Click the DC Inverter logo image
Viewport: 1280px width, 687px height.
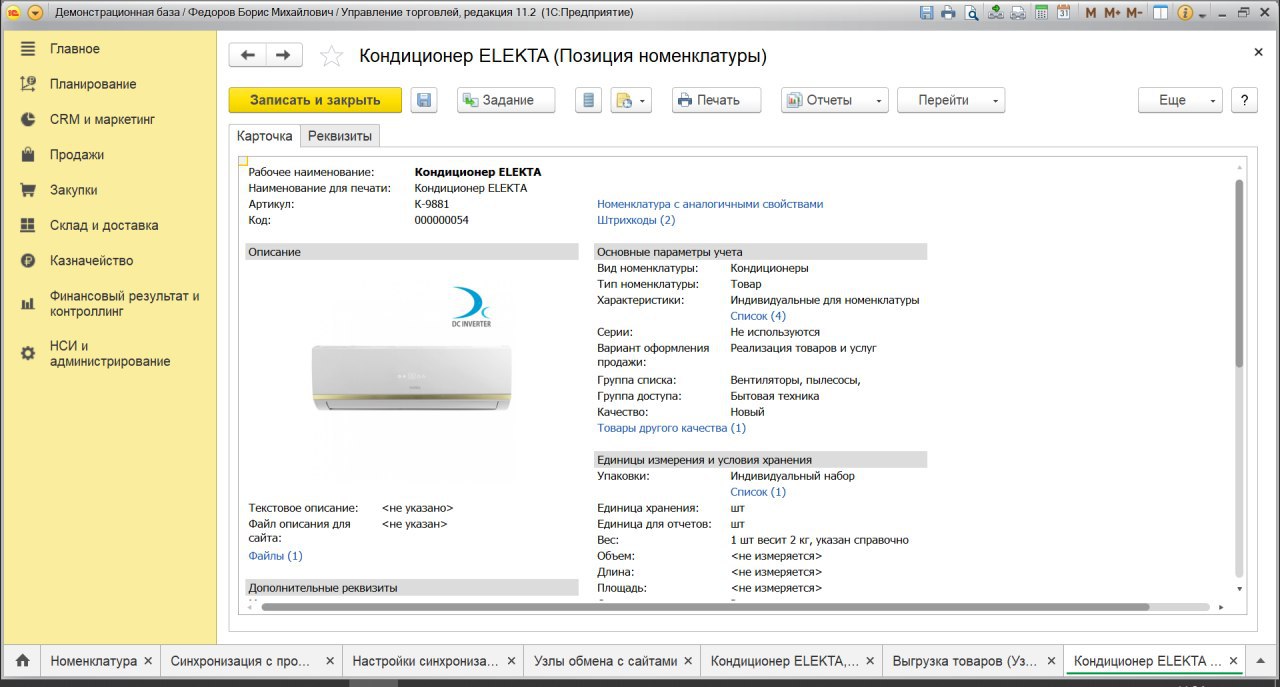click(x=470, y=307)
